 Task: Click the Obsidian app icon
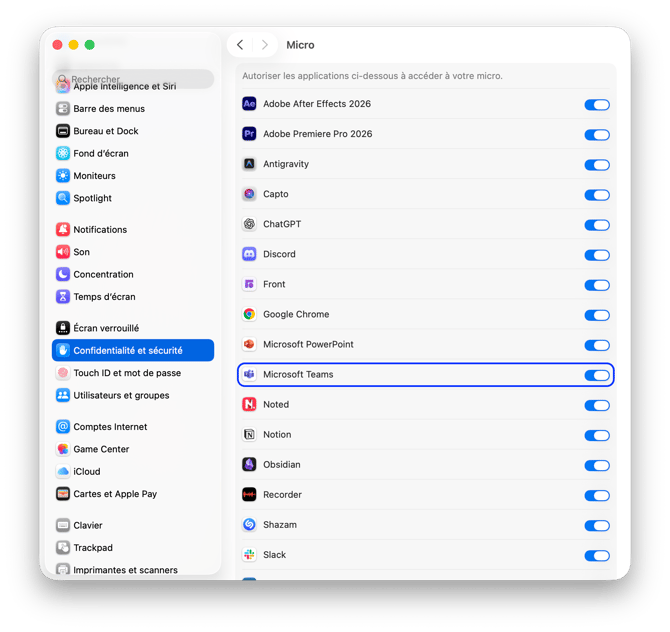250,464
